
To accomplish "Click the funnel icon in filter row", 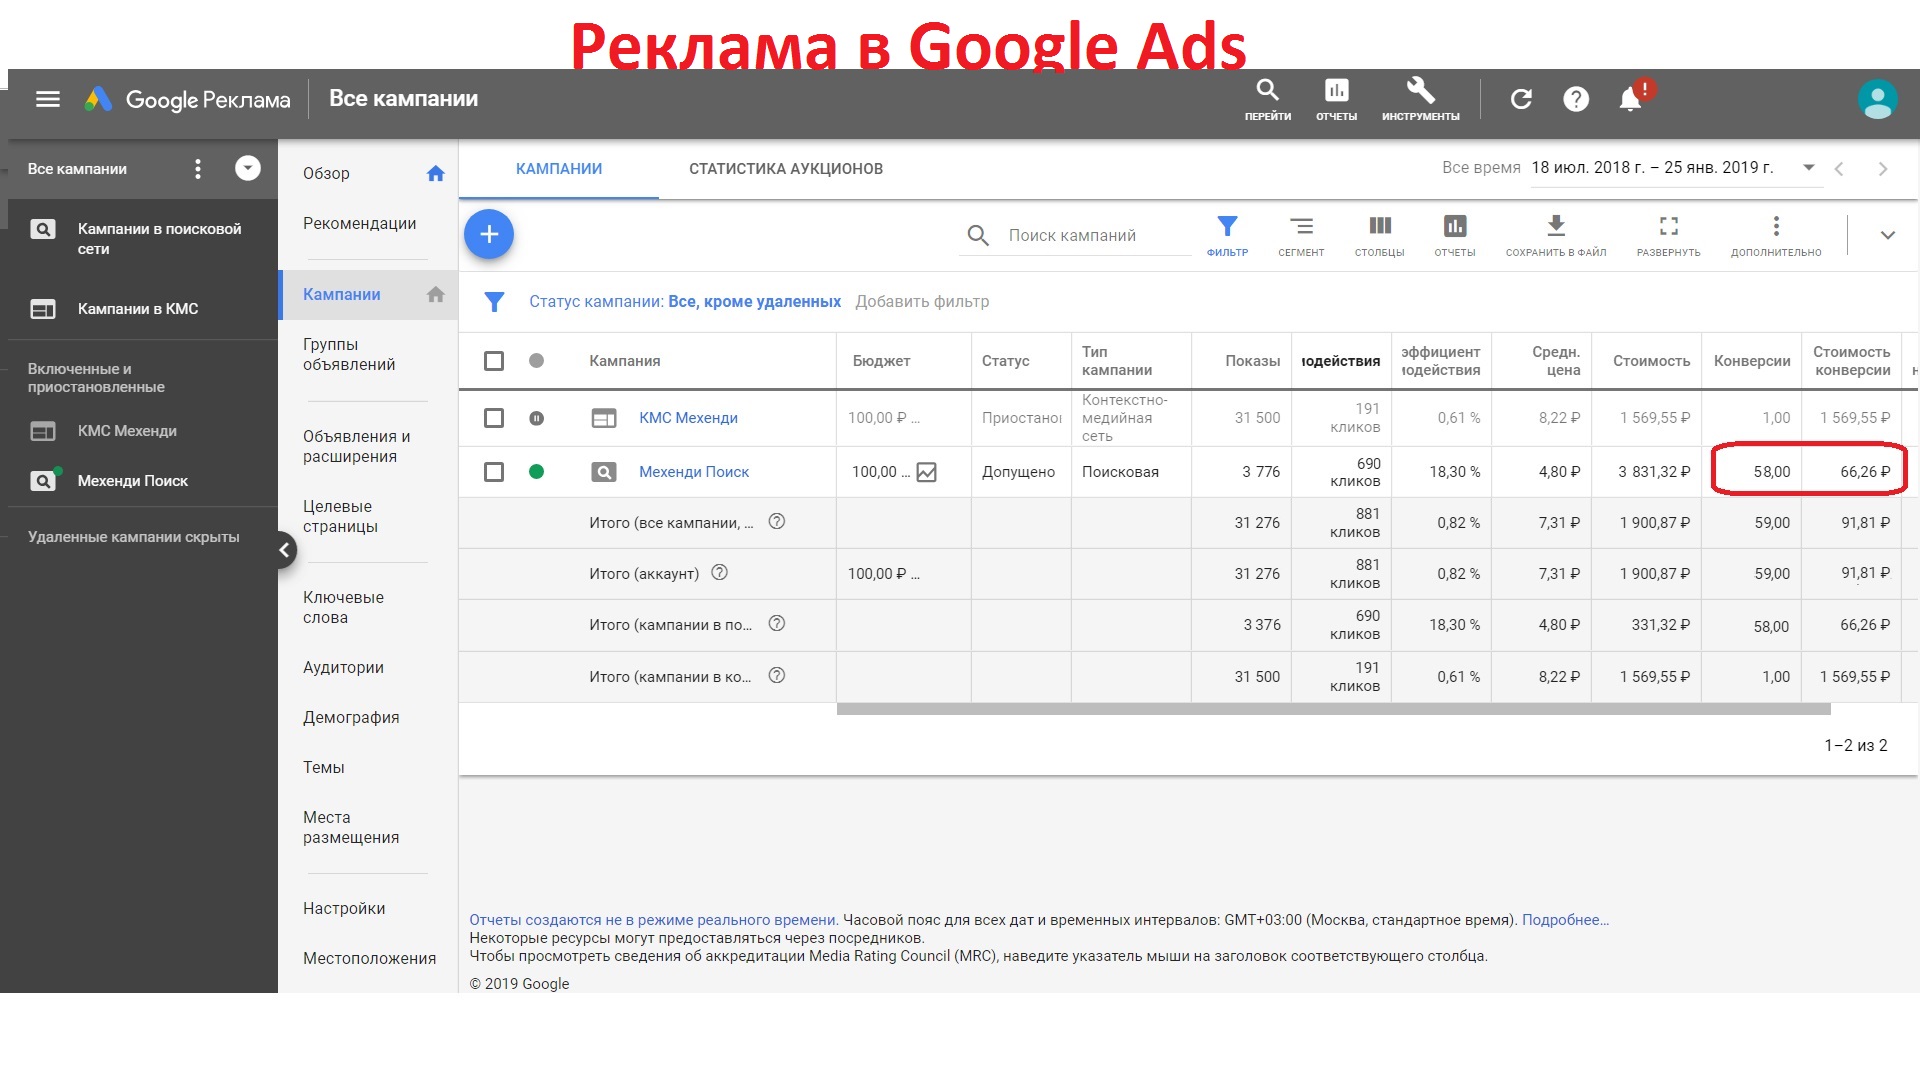I will pos(494,302).
